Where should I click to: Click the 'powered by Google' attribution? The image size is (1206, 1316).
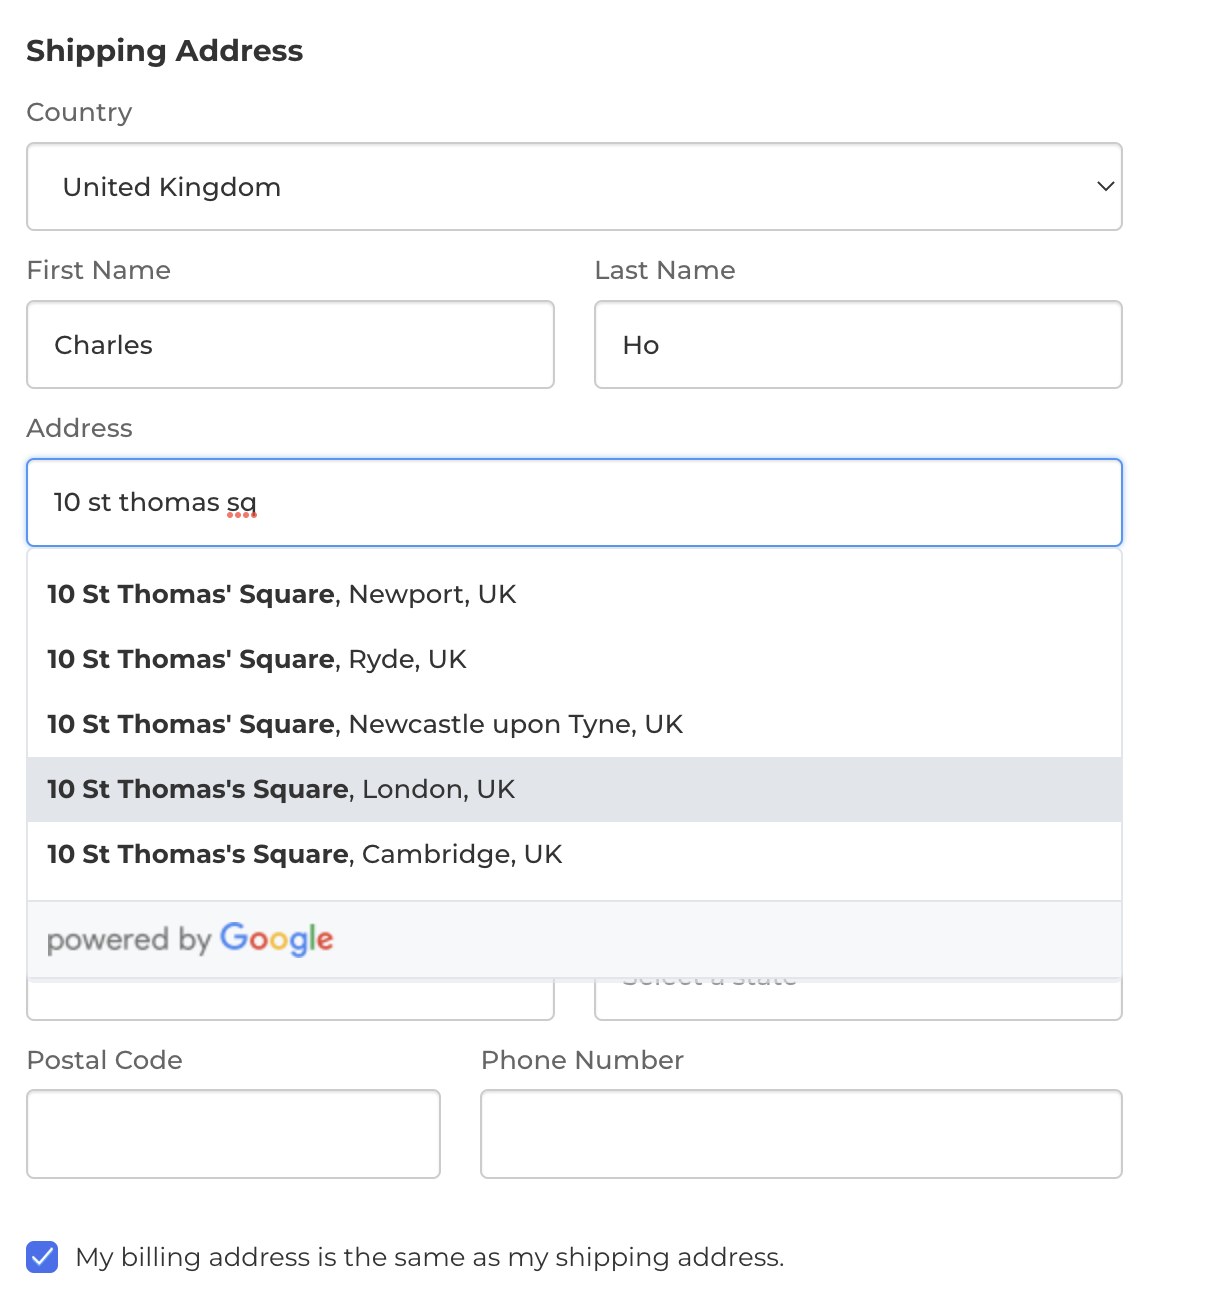coord(189,938)
